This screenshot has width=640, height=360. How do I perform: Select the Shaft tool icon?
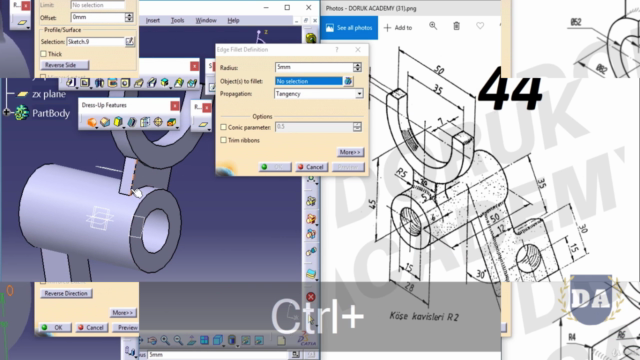[99, 83]
